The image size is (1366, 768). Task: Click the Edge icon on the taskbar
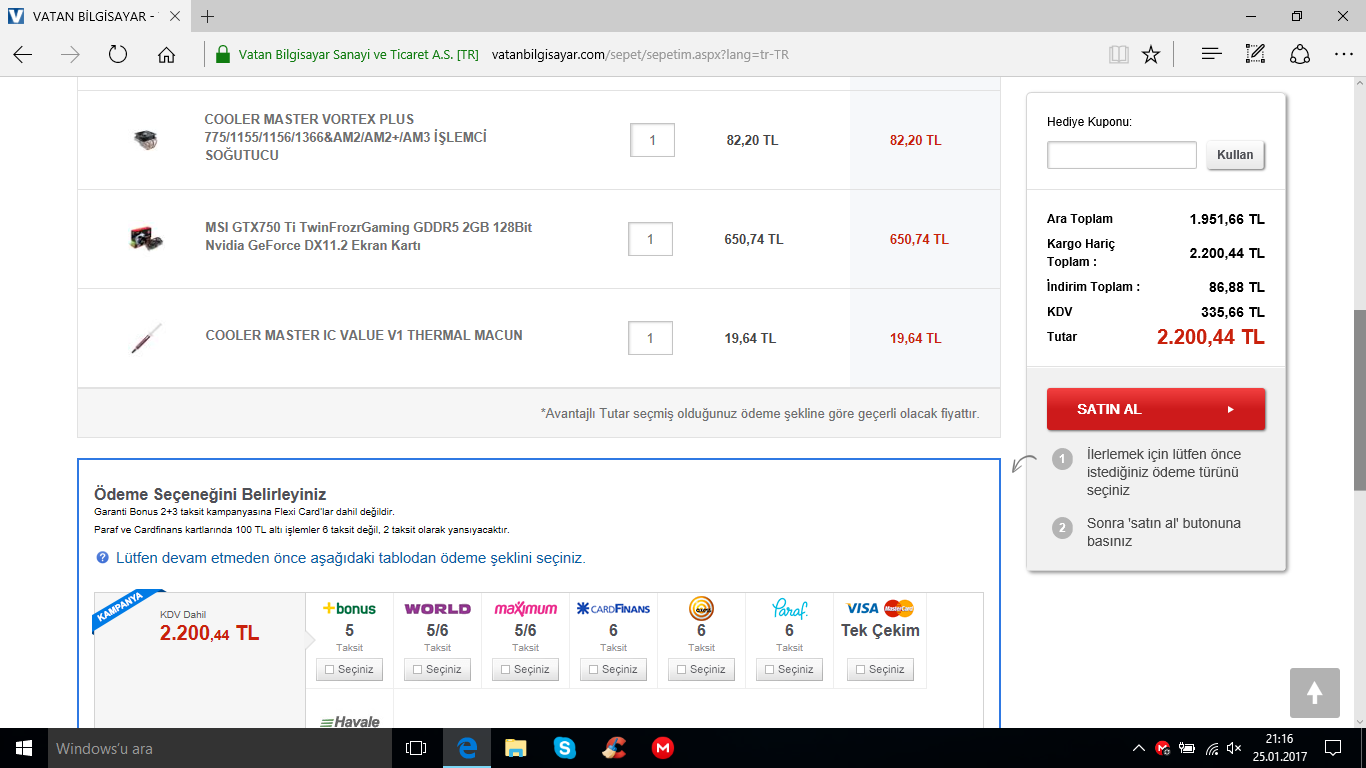(x=466, y=748)
